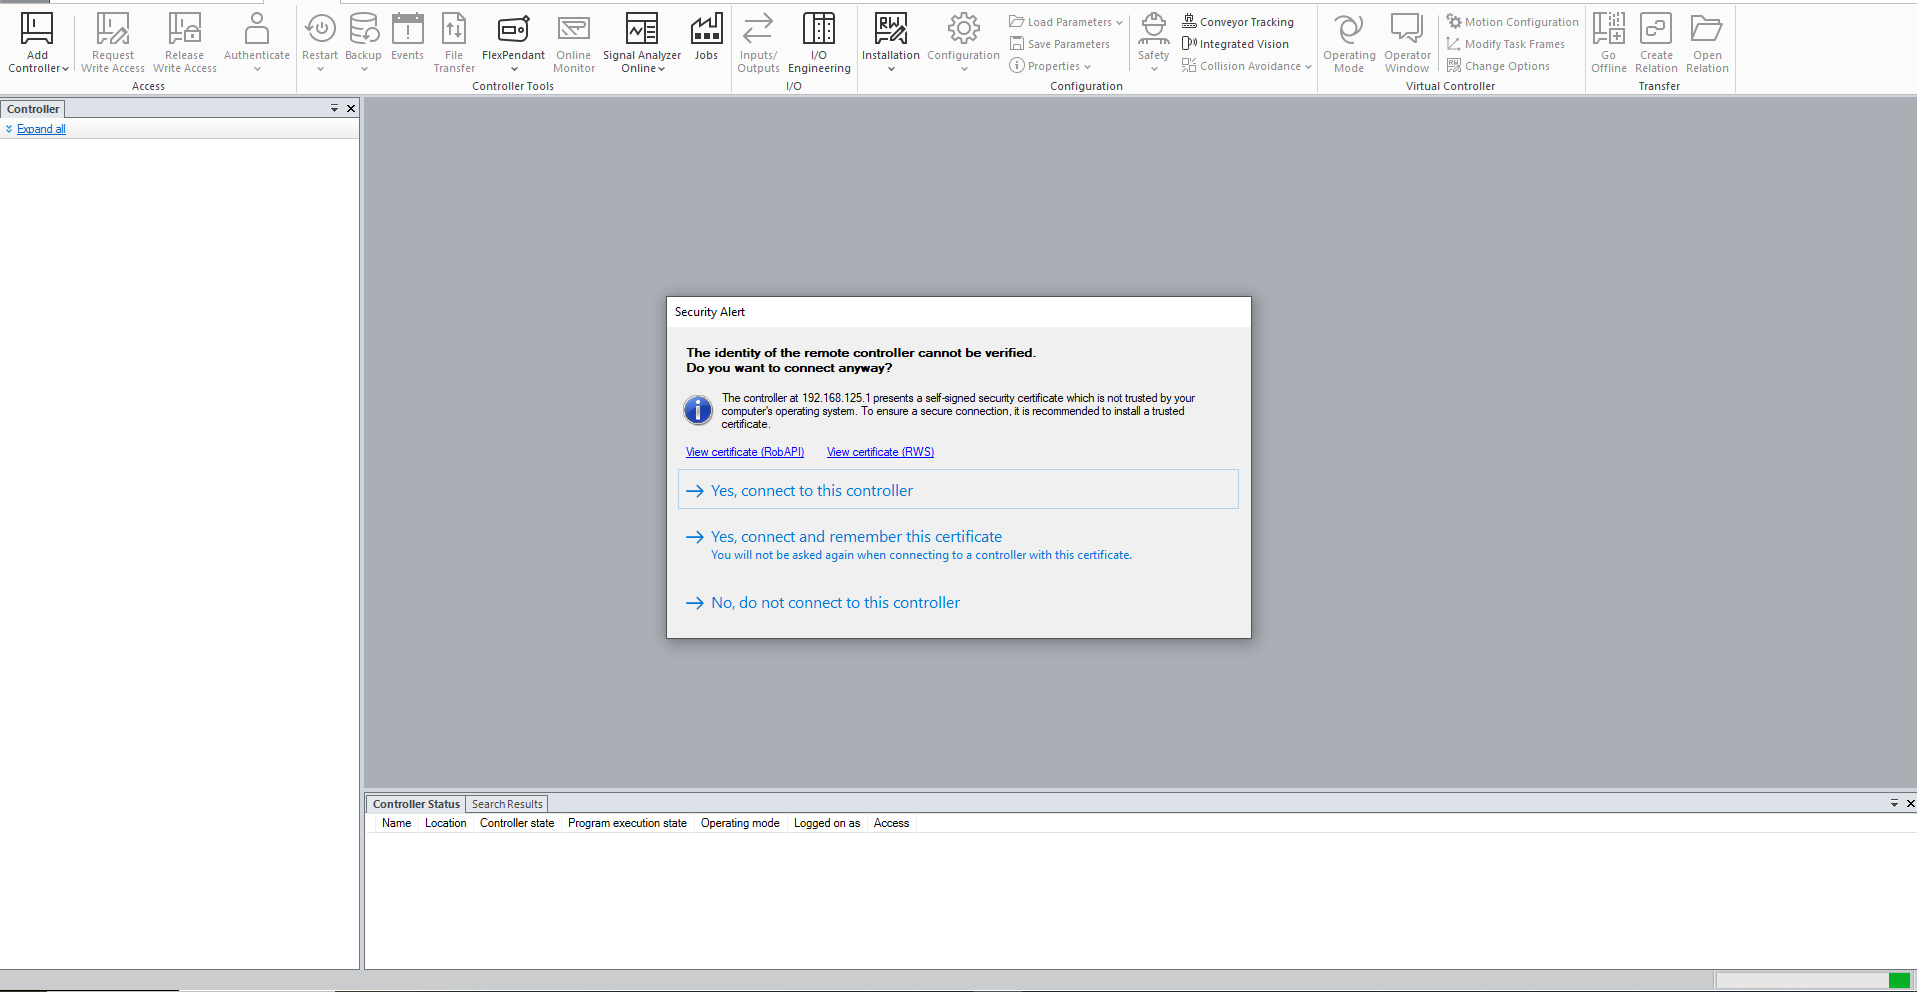Click the Program execution state column header
This screenshot has width=1917, height=992.
pos(627,823)
